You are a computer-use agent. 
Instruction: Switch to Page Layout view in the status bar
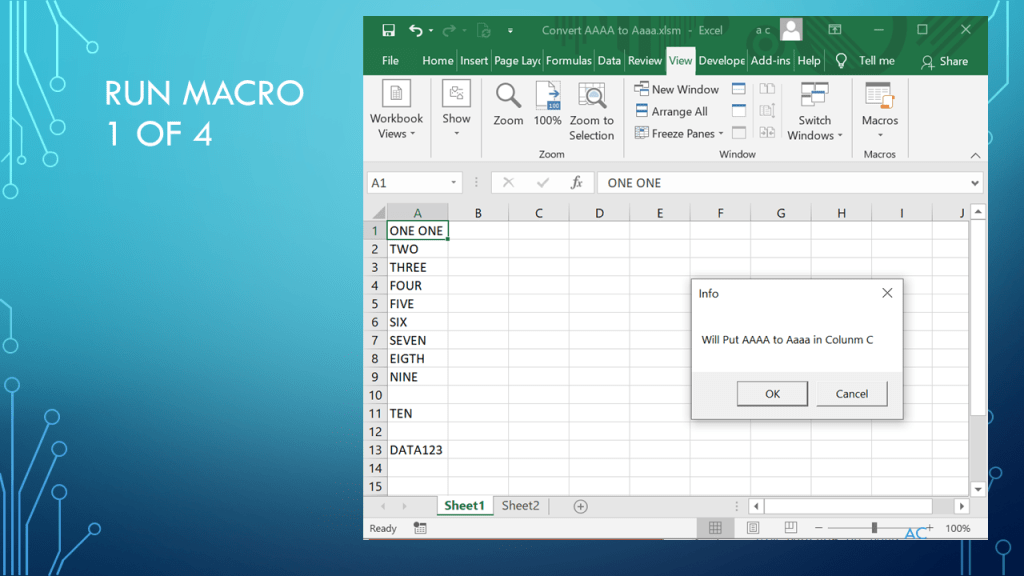(753, 528)
